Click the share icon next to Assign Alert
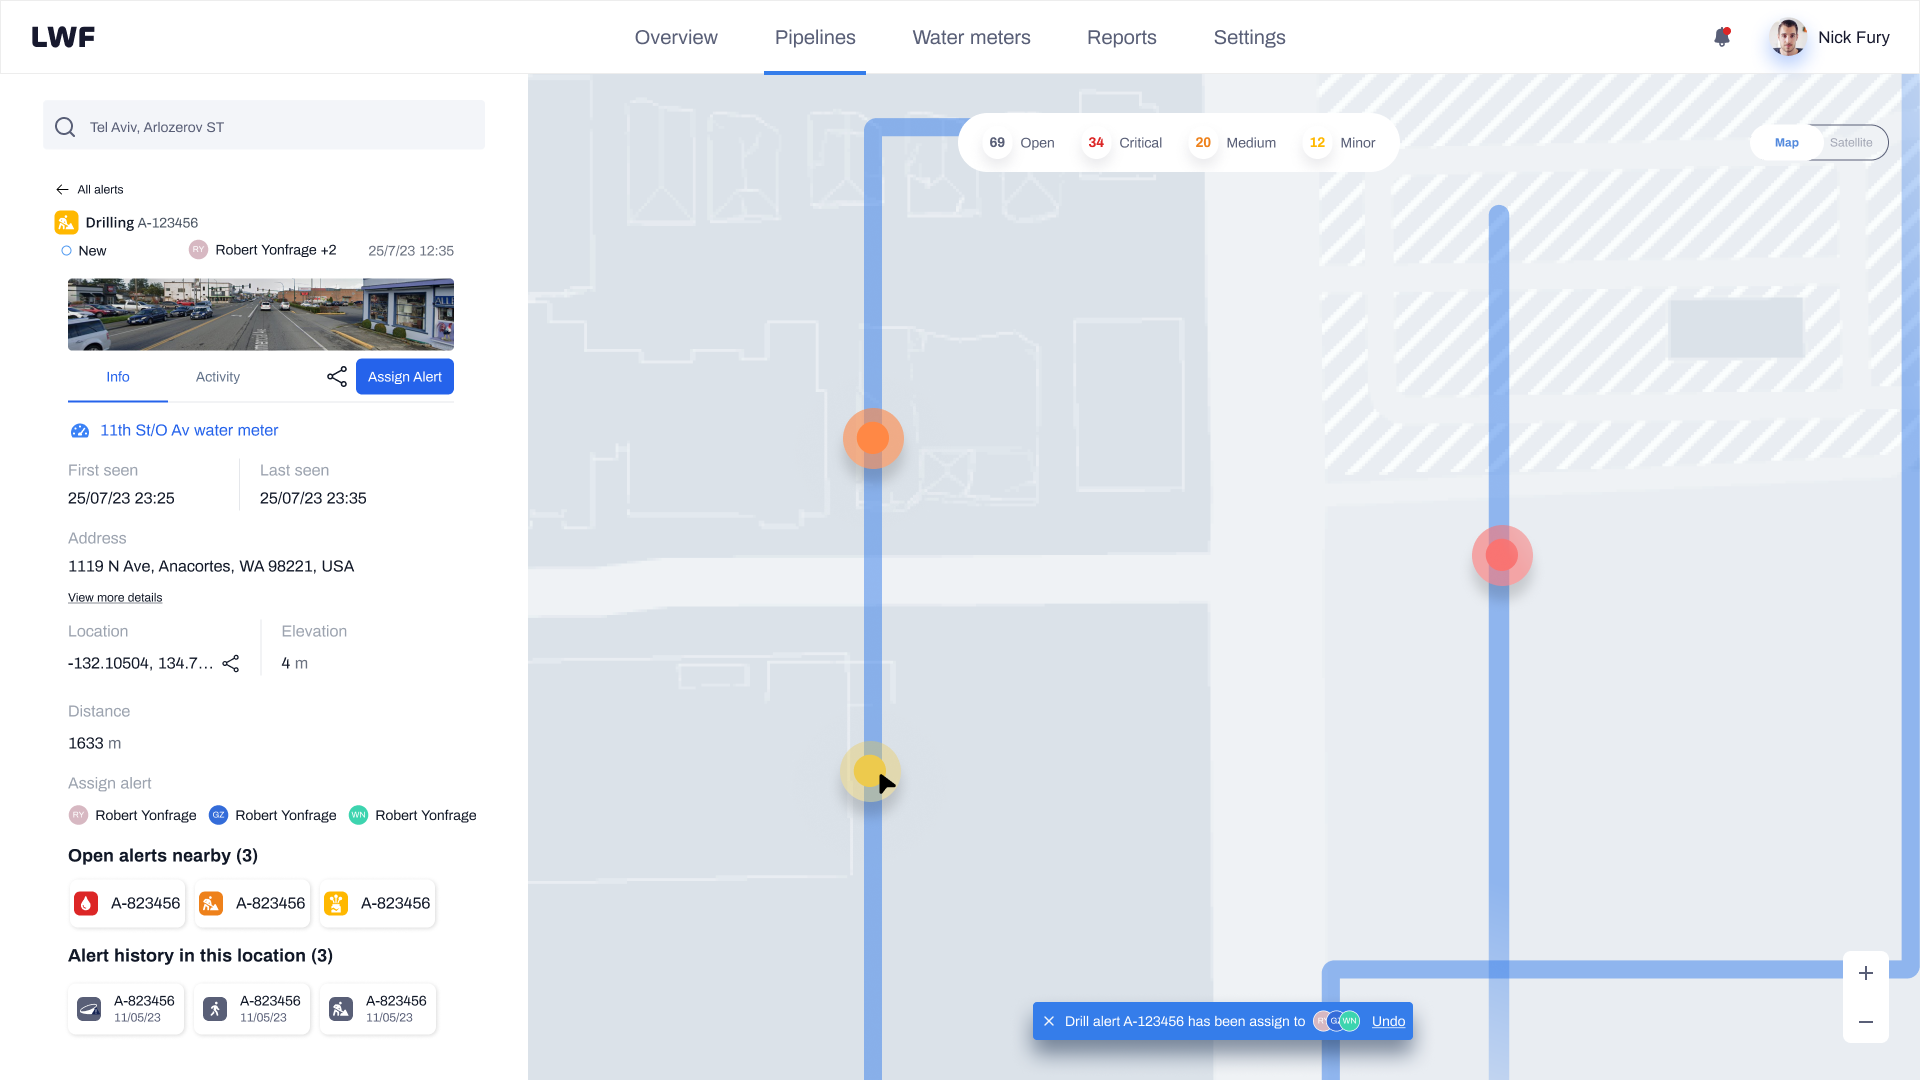 coord(337,377)
